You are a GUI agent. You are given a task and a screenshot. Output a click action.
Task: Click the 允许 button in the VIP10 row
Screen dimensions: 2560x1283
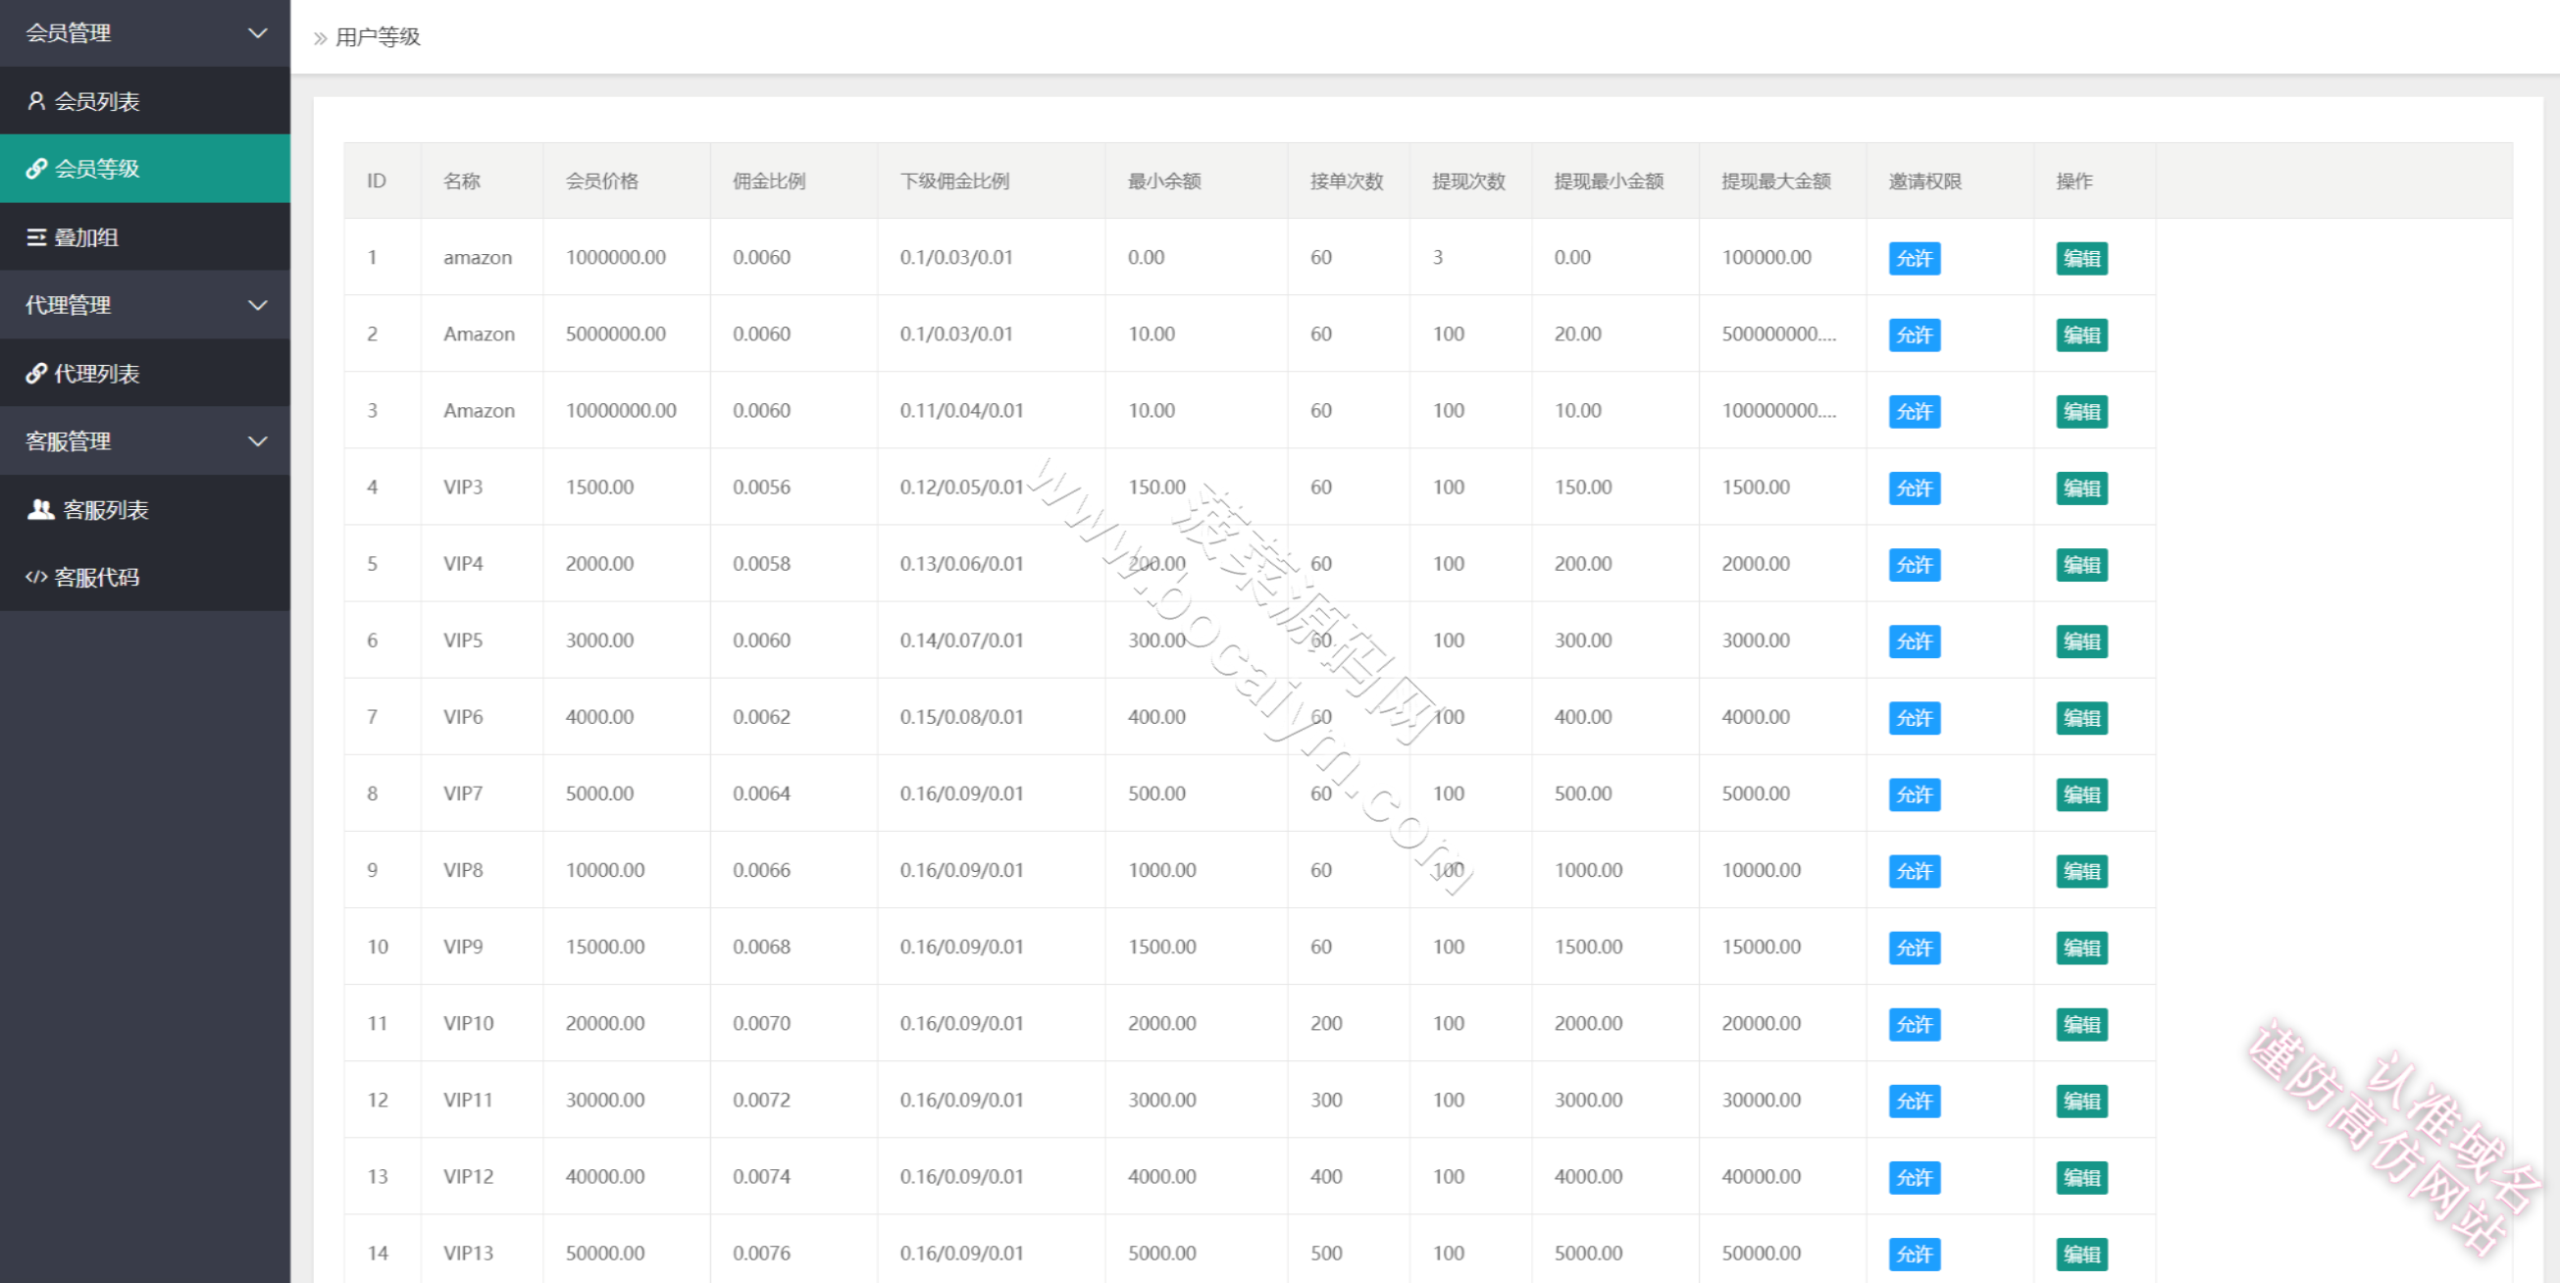click(x=1914, y=1025)
